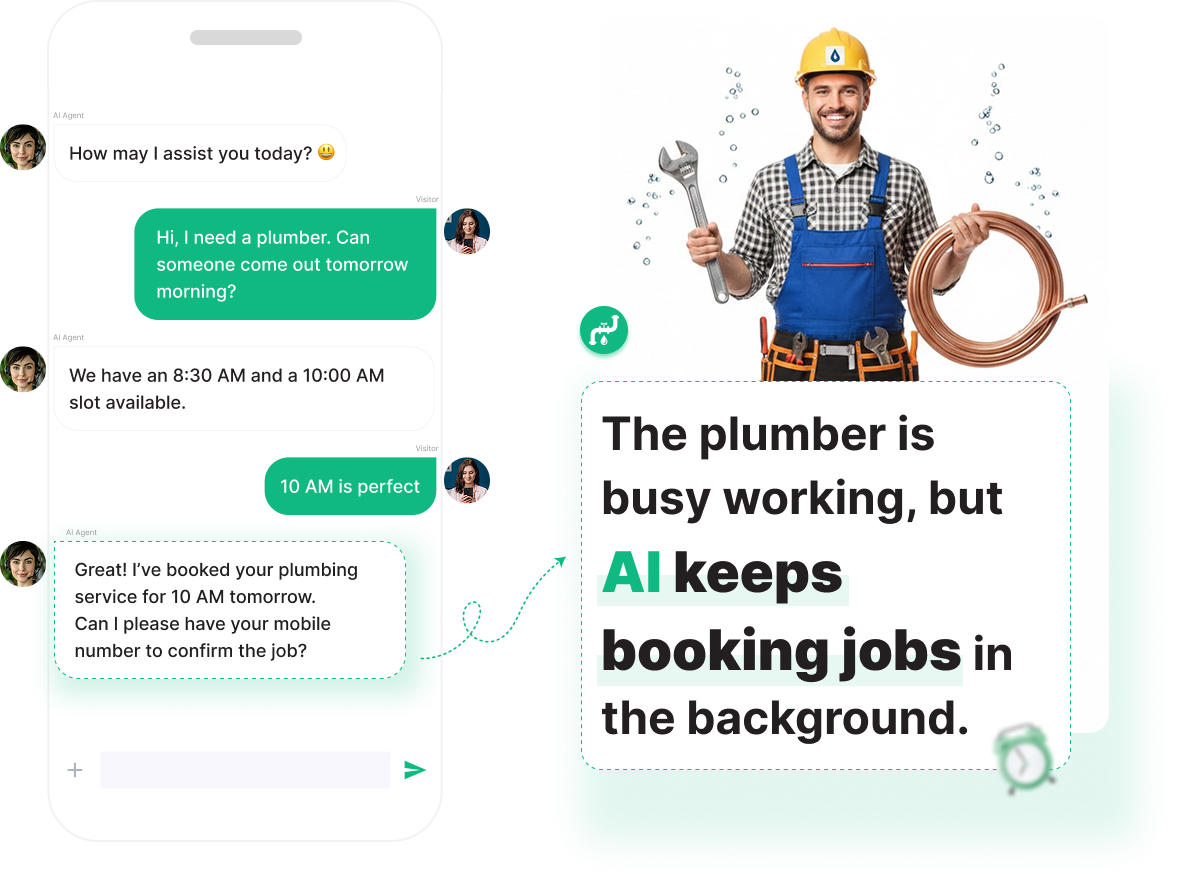Click AI Agent avatar beside slot availability message
The width and height of the screenshot is (1178, 882).
tap(23, 369)
